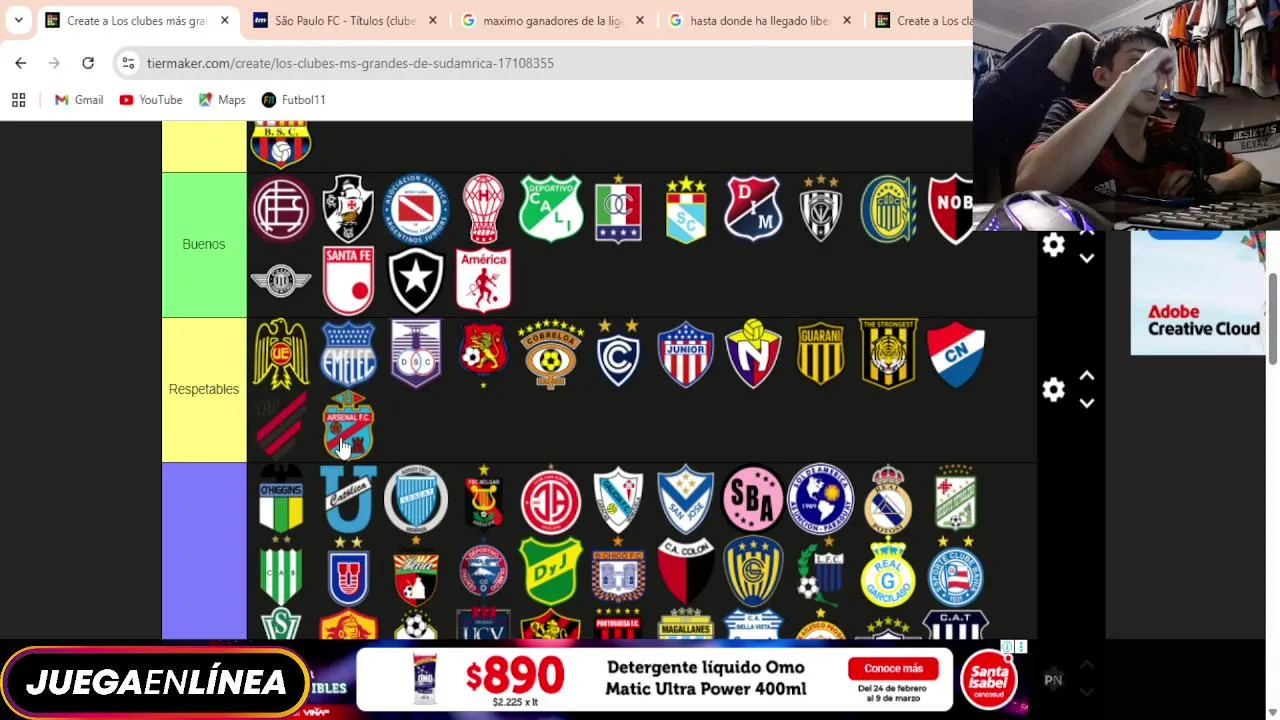Select The Strongest tiger crest
The width and height of the screenshot is (1280, 720).
(888, 353)
